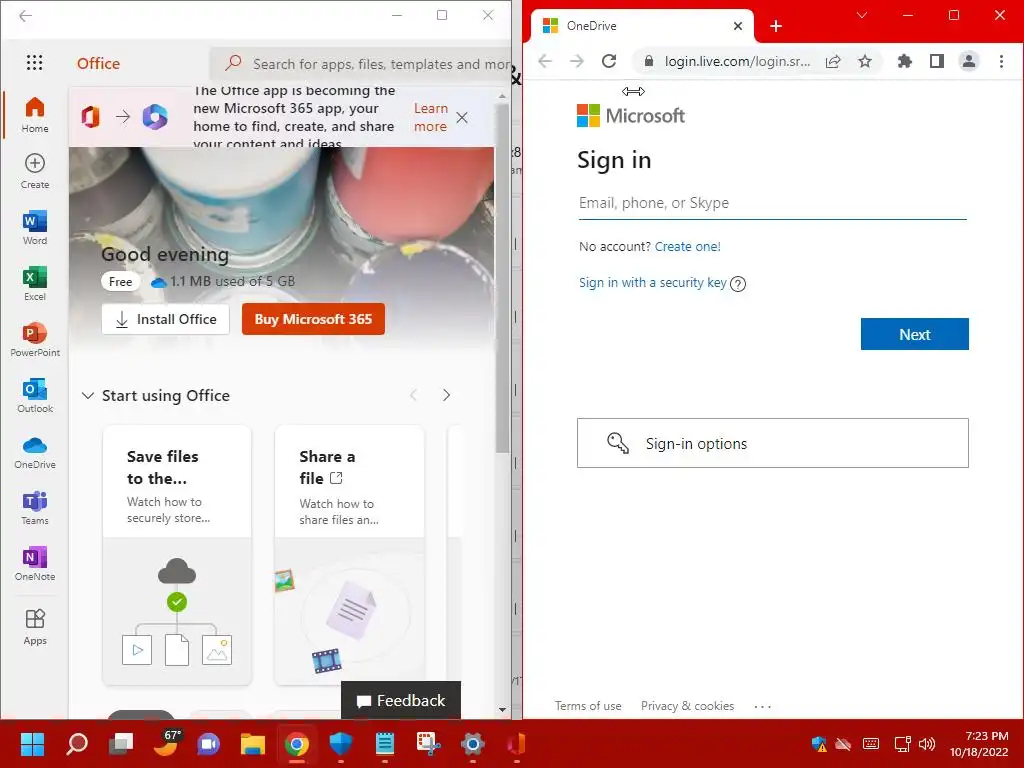Reload the login page

point(609,61)
